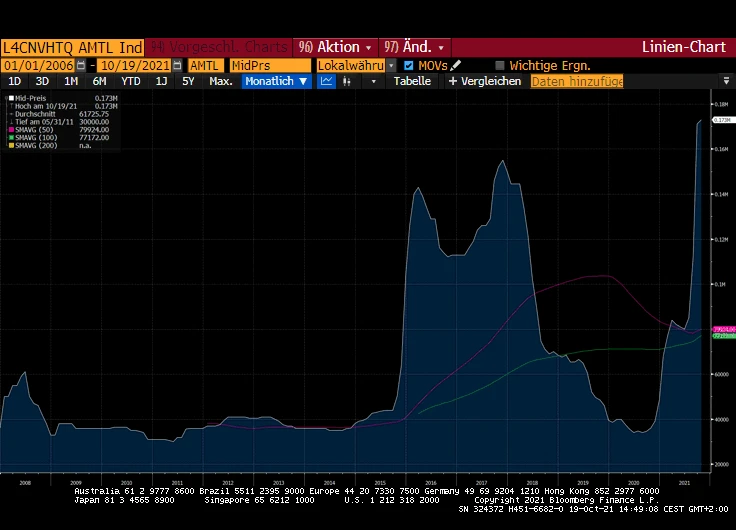Toggle the MOVs checkbox
The width and height of the screenshot is (736, 530).
point(408,65)
